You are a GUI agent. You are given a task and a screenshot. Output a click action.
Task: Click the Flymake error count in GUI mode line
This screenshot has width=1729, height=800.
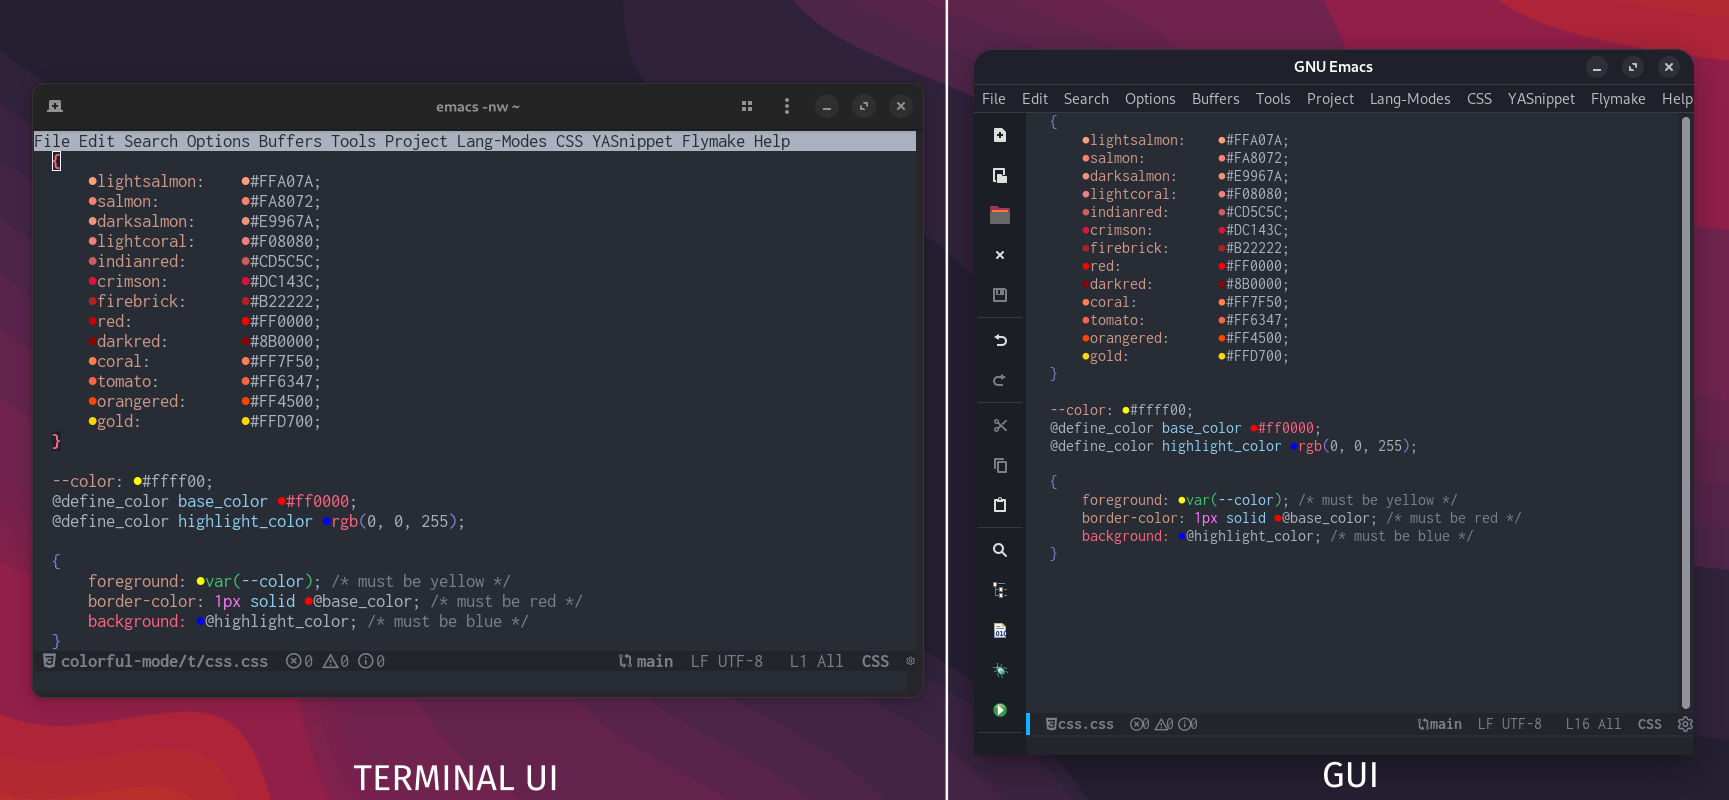coord(1139,724)
